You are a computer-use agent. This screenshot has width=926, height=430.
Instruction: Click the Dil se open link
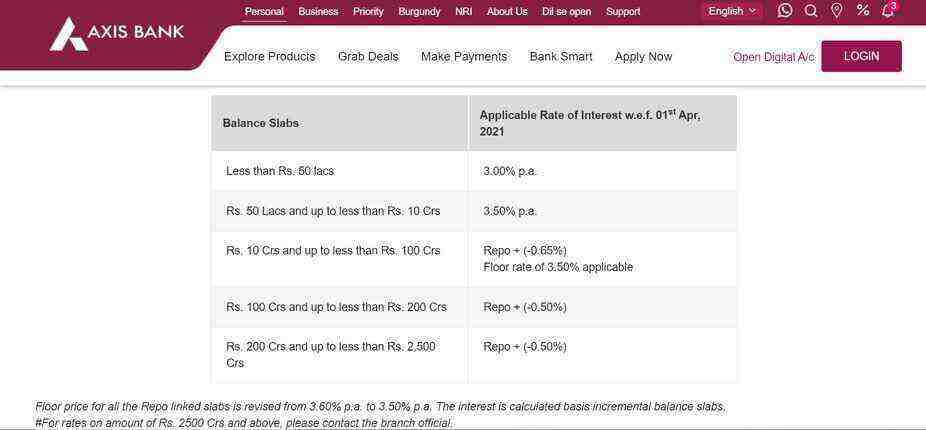(566, 11)
